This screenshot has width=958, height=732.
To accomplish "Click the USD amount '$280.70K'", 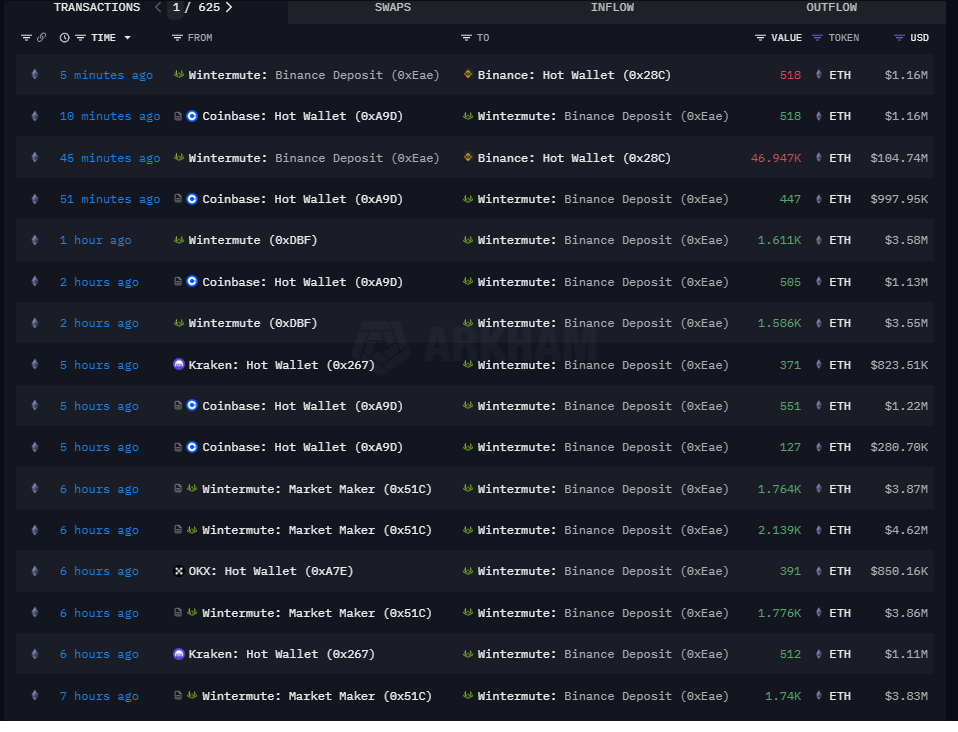I will [x=899, y=447].
